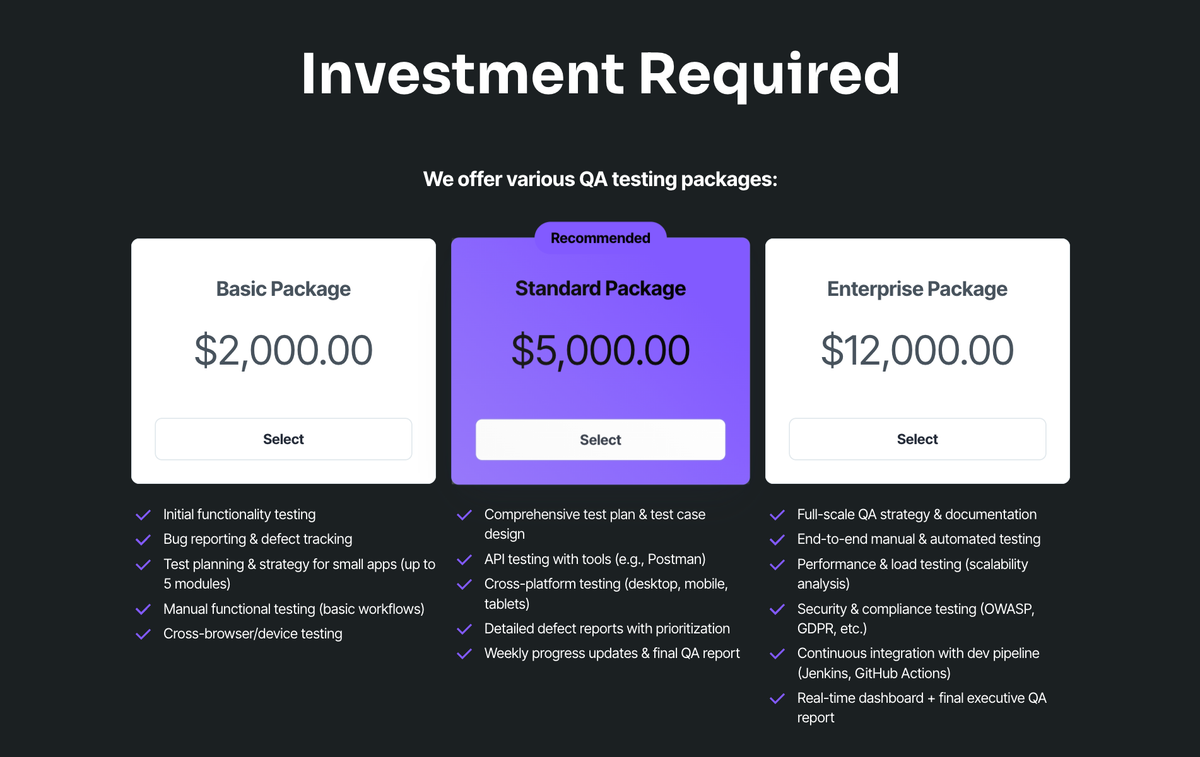The width and height of the screenshot is (1200, 757).
Task: Select the Enterprise Package plan
Action: [917, 439]
